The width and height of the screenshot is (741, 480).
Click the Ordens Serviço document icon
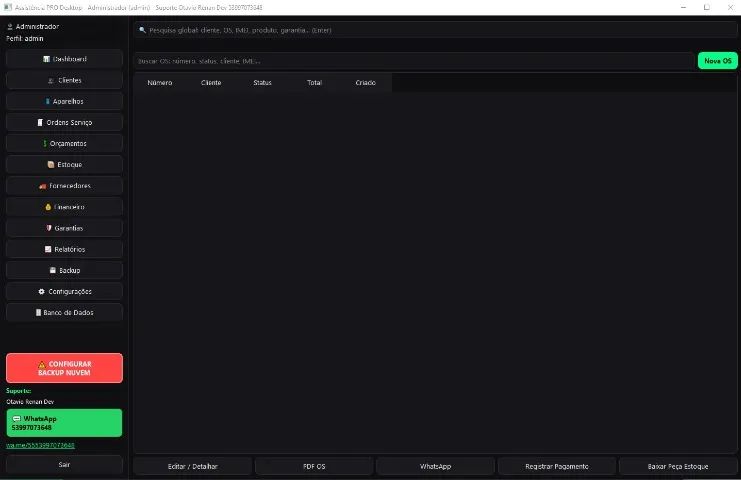tap(40, 122)
